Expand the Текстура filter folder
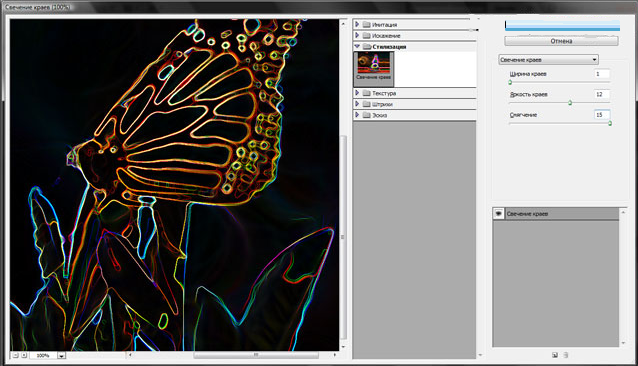Screen dimensions: 638x366 click(357, 93)
